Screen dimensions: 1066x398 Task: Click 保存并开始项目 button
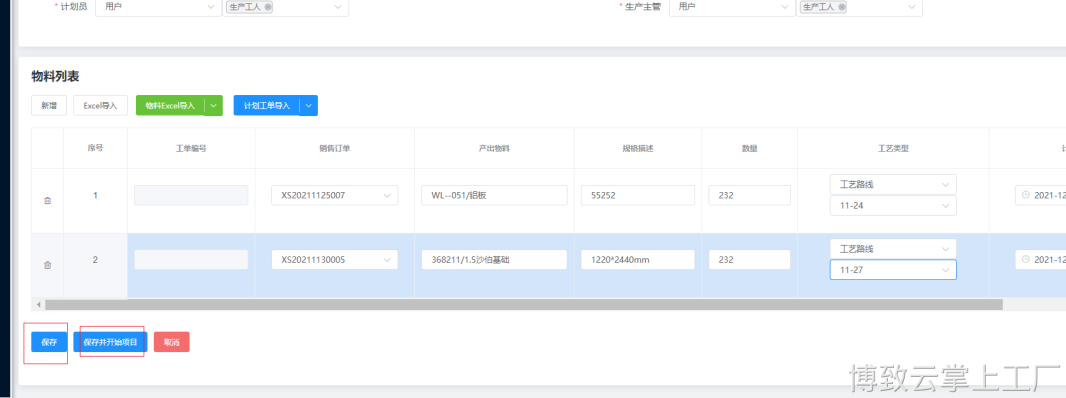pos(110,342)
